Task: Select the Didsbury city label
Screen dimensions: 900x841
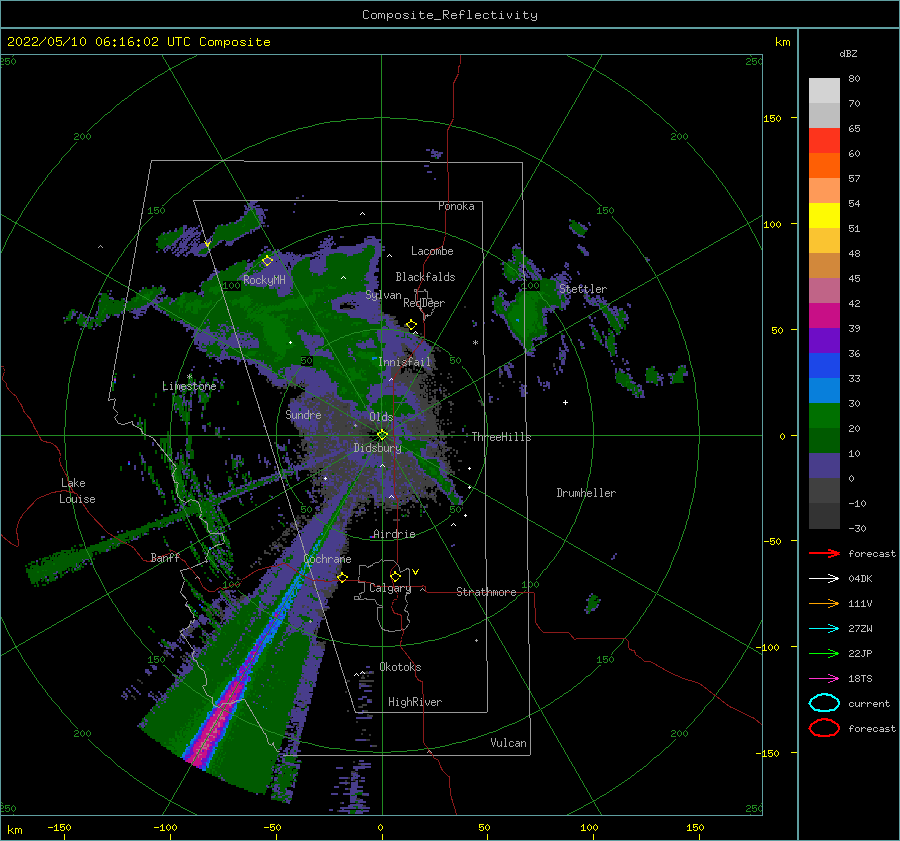Action: coord(378,448)
